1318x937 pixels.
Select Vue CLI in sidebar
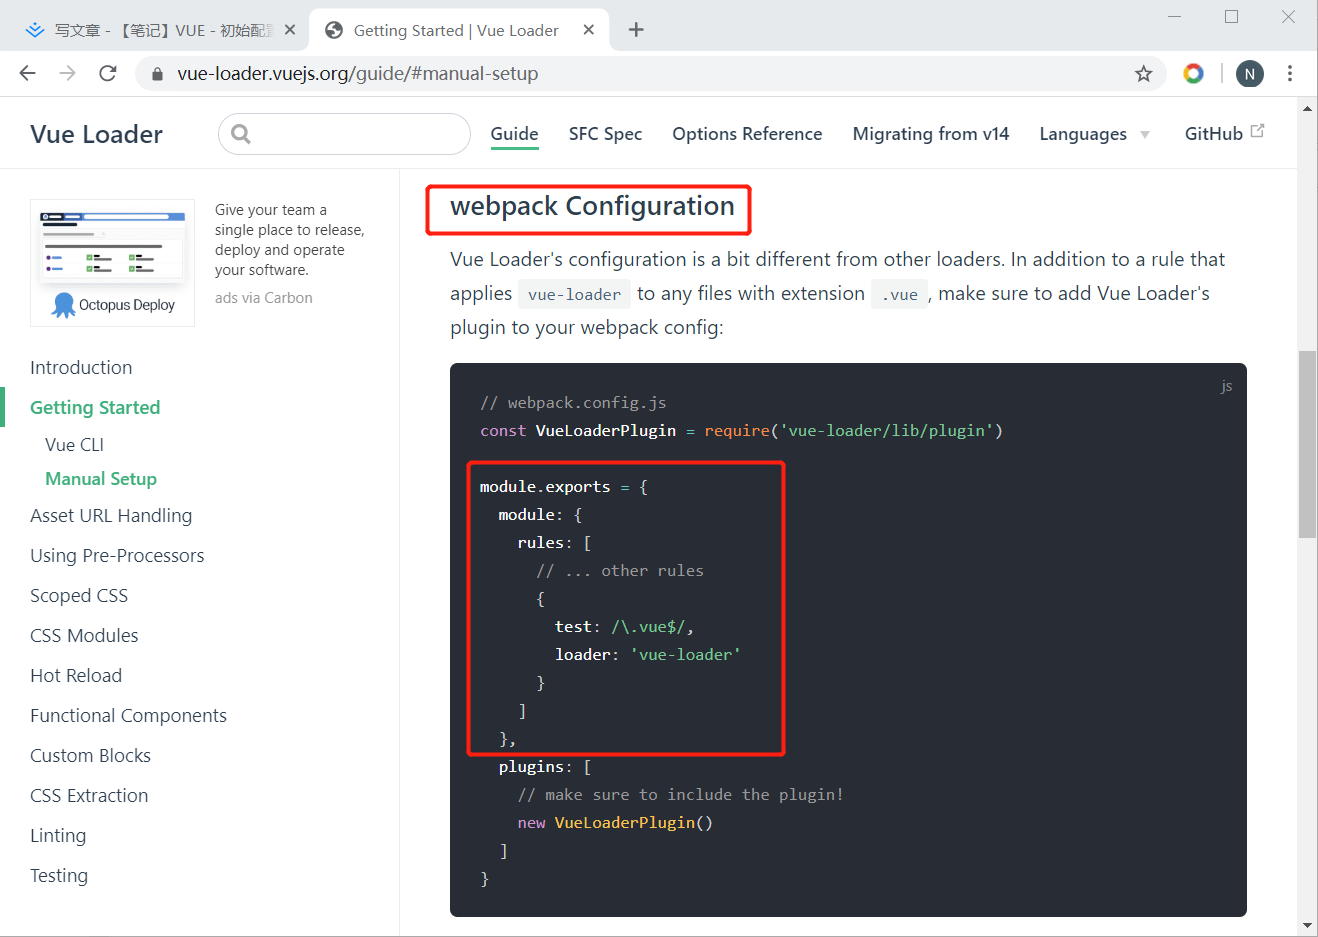74,445
